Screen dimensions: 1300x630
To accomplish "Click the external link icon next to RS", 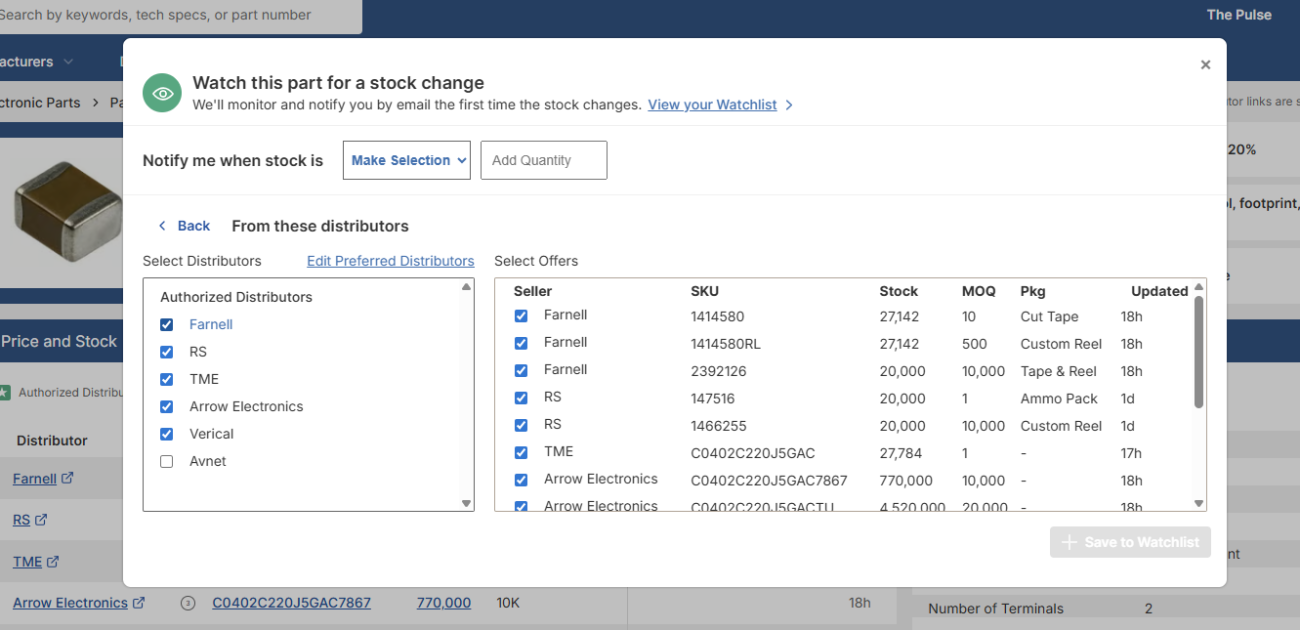I will click(39, 519).
